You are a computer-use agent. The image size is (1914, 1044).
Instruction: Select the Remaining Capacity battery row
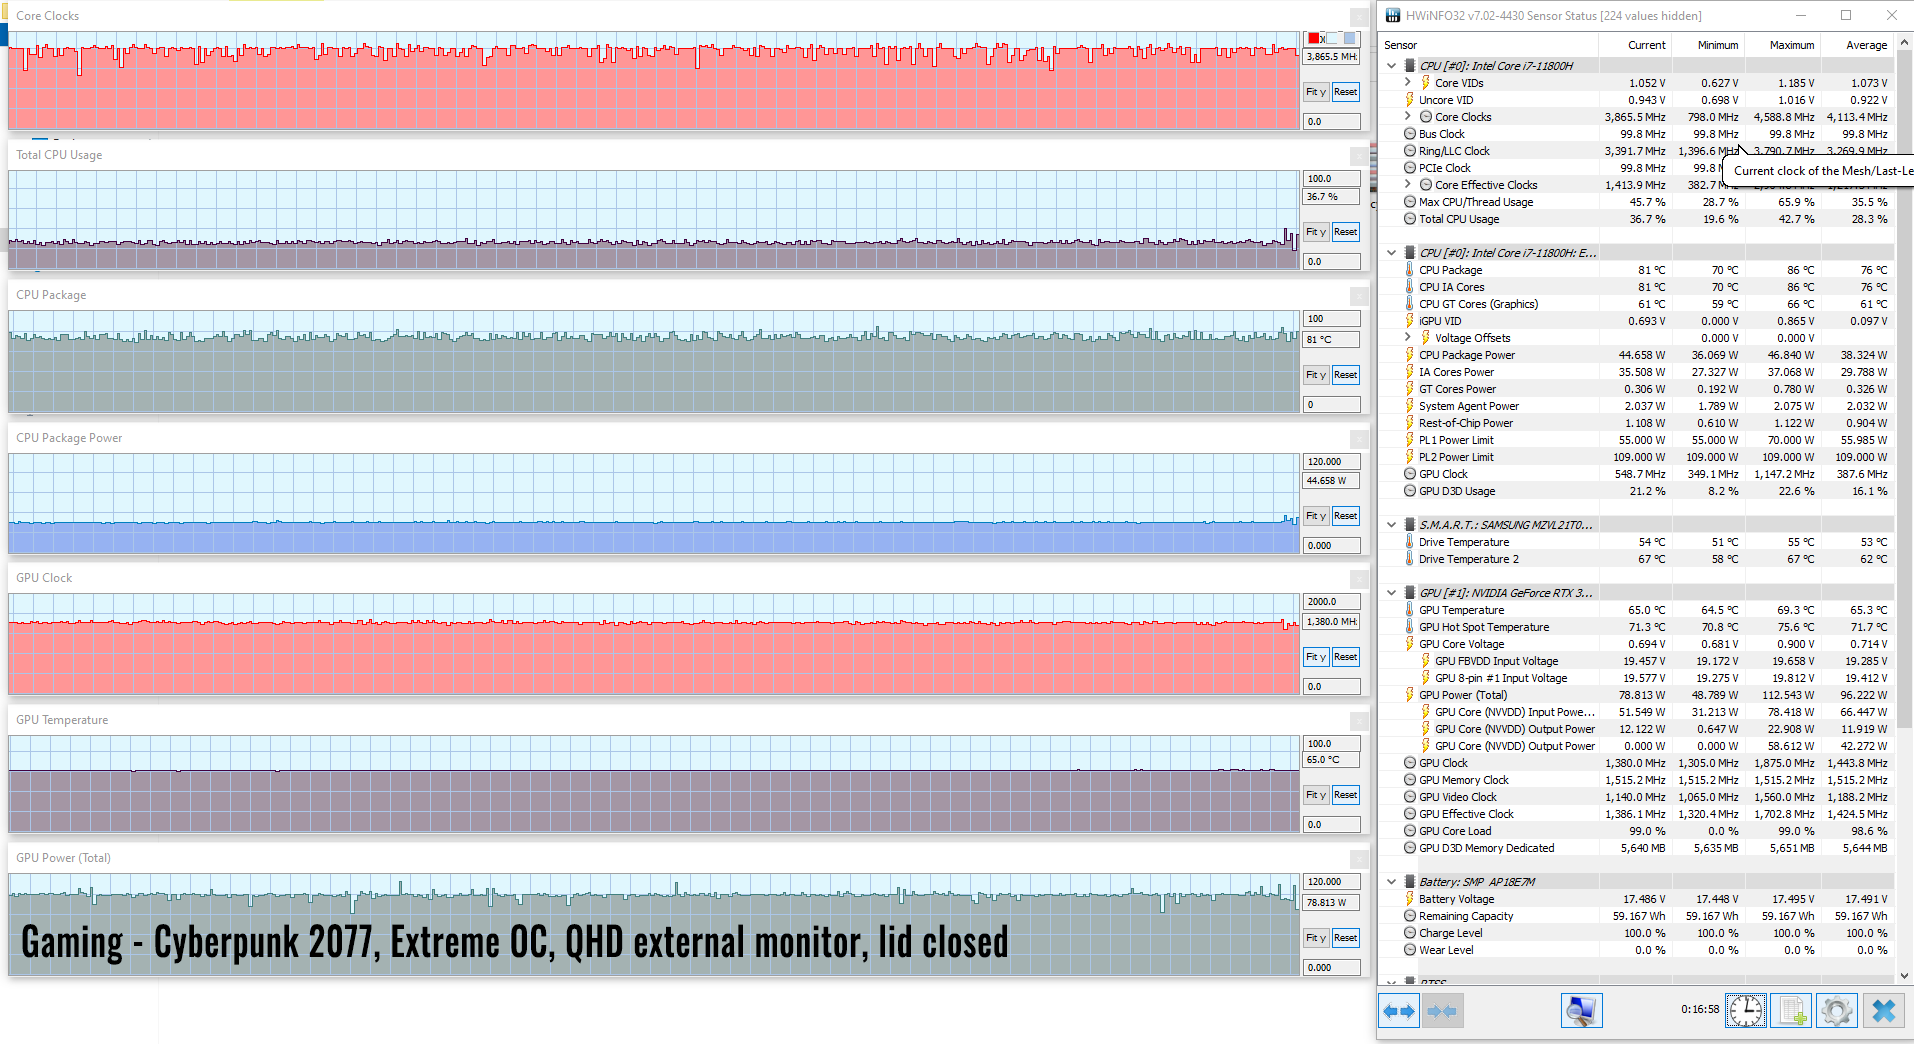1638,916
